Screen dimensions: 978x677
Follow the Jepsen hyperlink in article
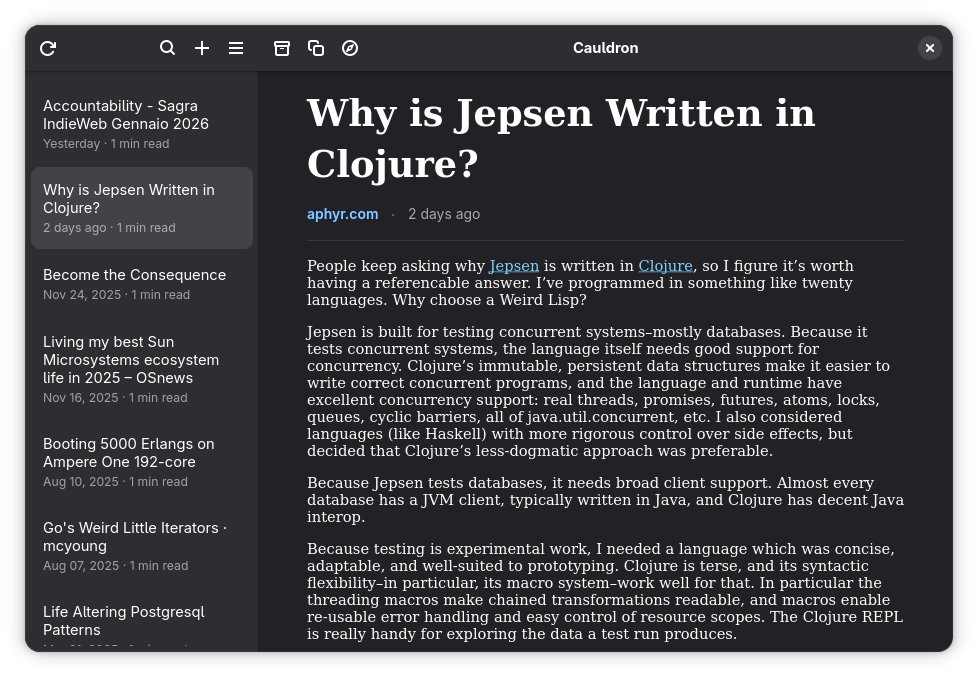[514, 266]
